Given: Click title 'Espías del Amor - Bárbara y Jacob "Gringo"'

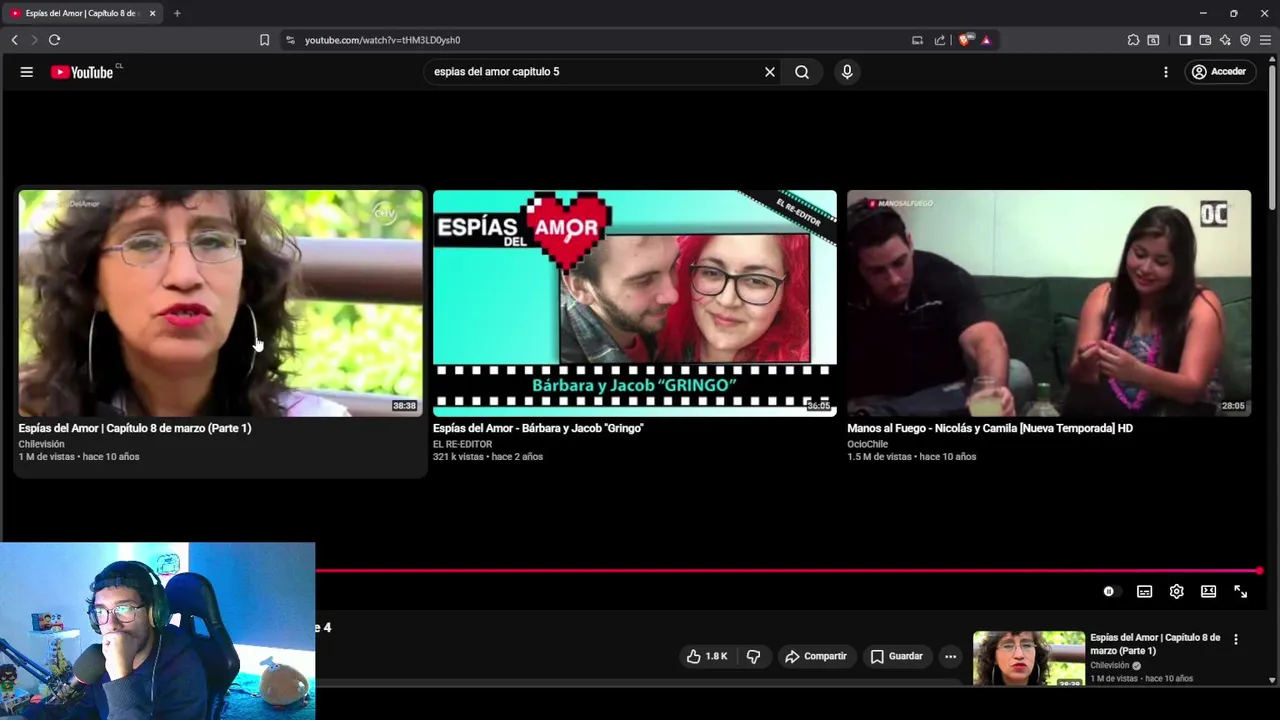Looking at the screenshot, I should tap(538, 428).
